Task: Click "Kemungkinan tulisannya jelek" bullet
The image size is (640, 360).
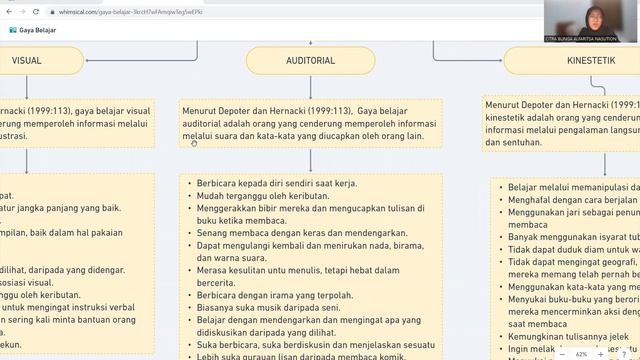Action: click(x=568, y=337)
